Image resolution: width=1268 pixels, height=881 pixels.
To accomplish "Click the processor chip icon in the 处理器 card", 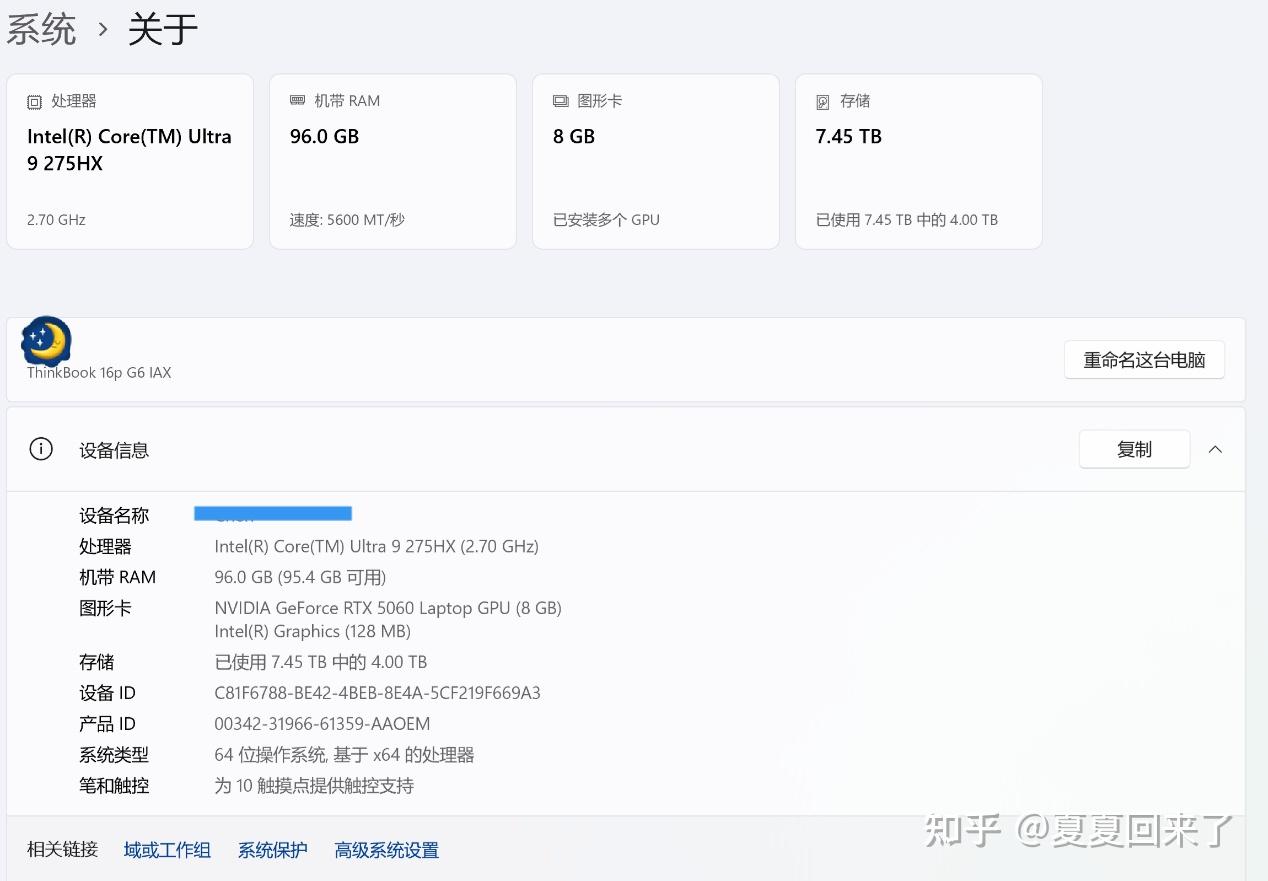I will click(x=35, y=102).
